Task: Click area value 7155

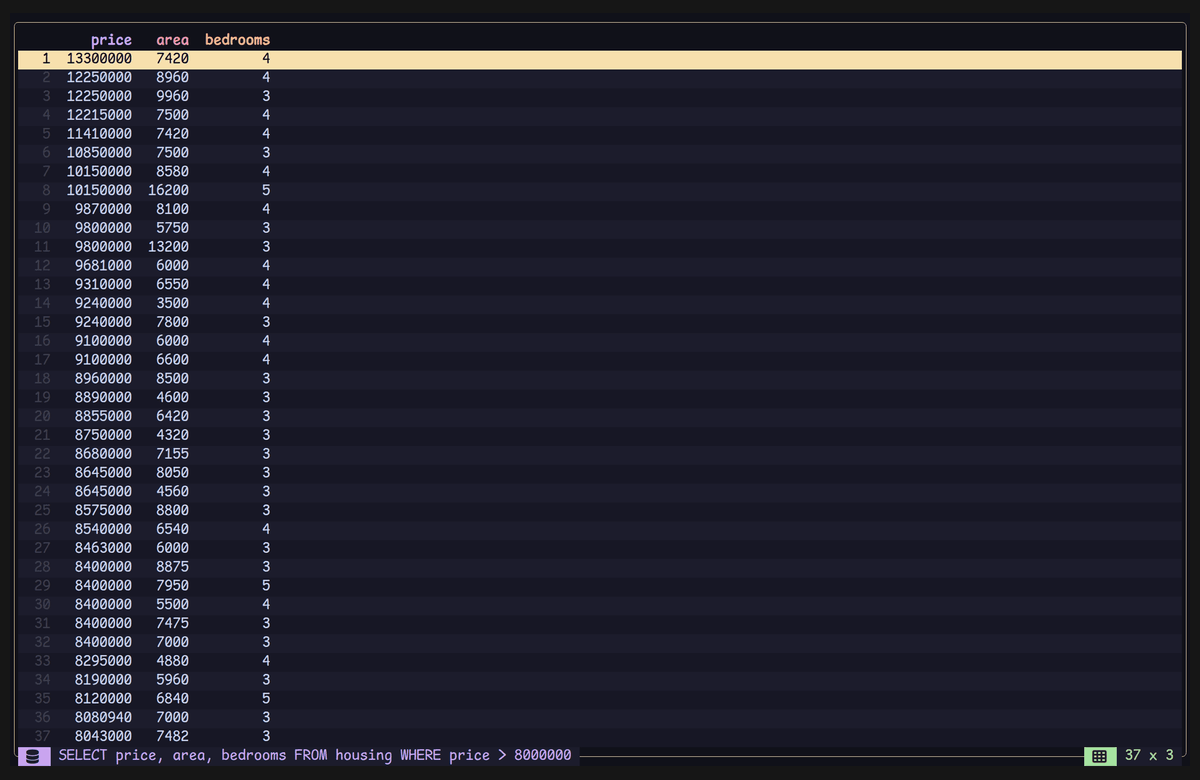Action: point(173,454)
